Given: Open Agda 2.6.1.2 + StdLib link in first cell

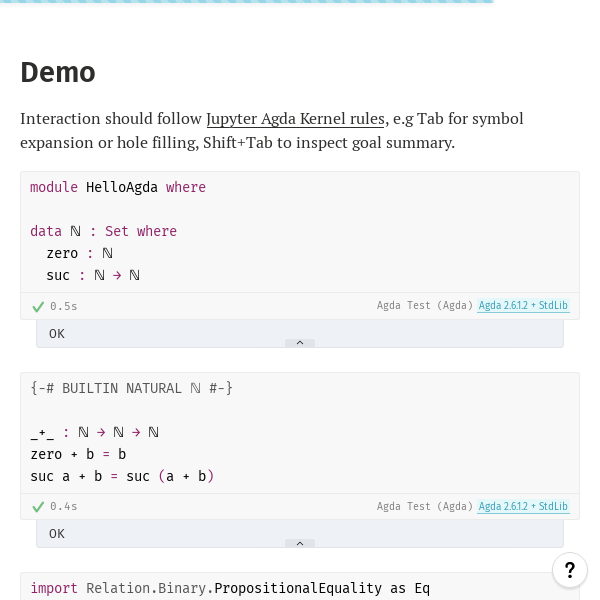Looking at the screenshot, I should pos(523,305).
